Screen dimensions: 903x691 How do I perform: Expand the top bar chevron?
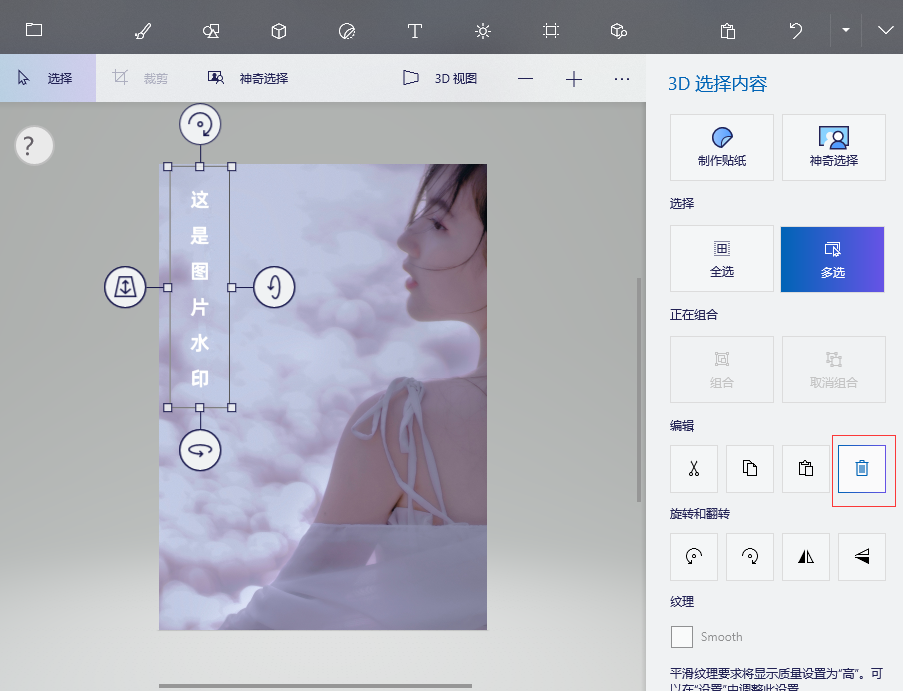pos(885,30)
